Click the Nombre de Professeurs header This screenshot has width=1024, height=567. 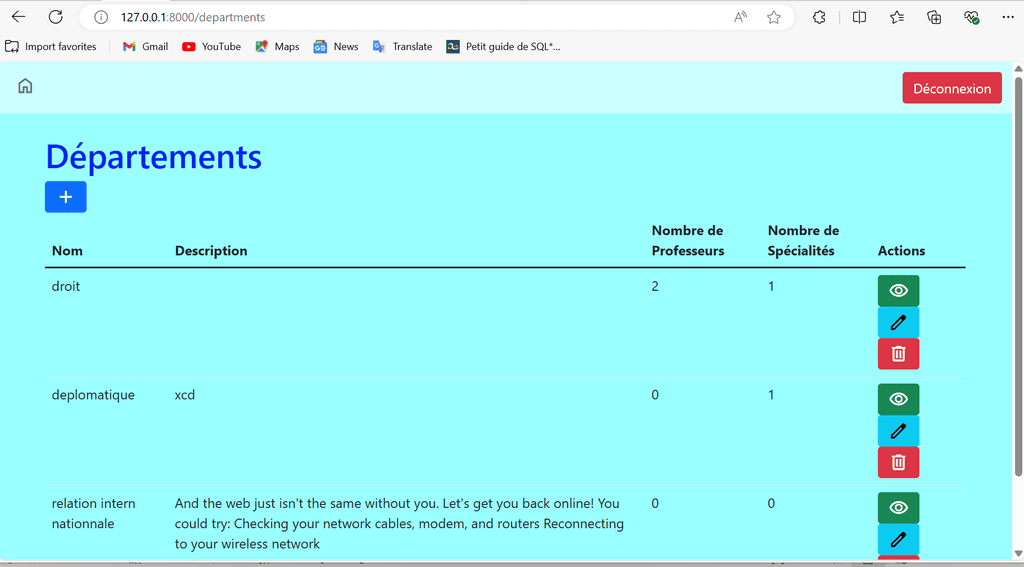tap(688, 240)
